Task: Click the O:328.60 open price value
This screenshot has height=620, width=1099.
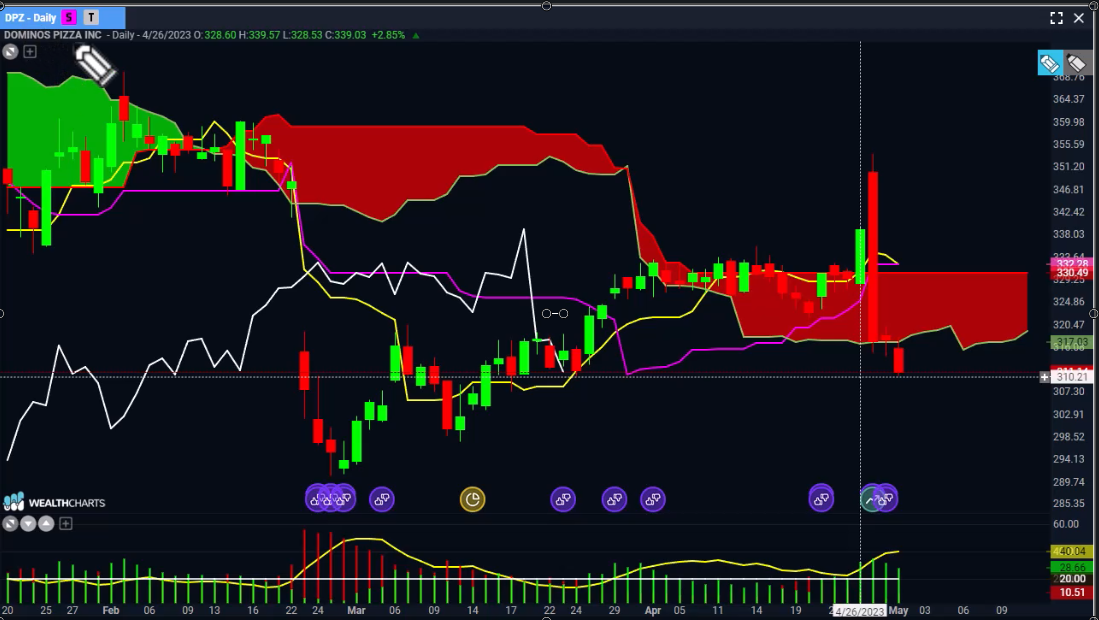Action: point(215,35)
